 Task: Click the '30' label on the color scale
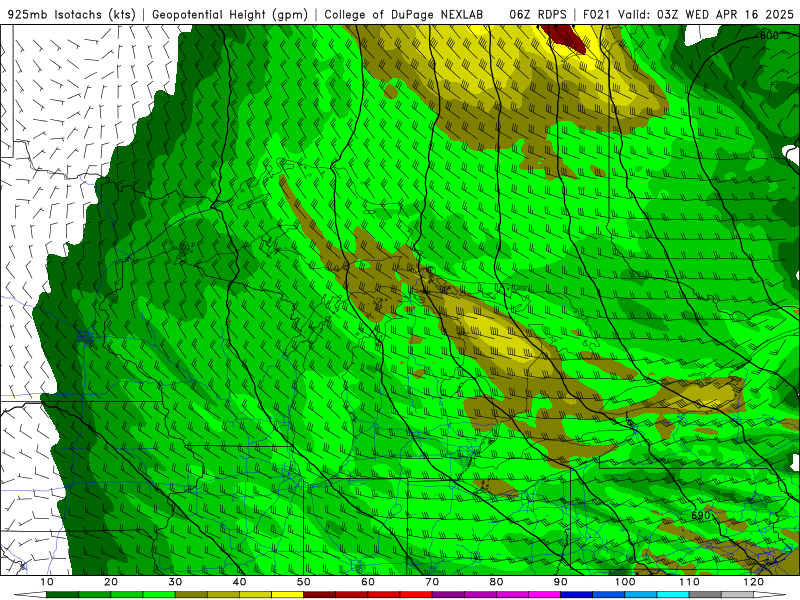point(175,582)
